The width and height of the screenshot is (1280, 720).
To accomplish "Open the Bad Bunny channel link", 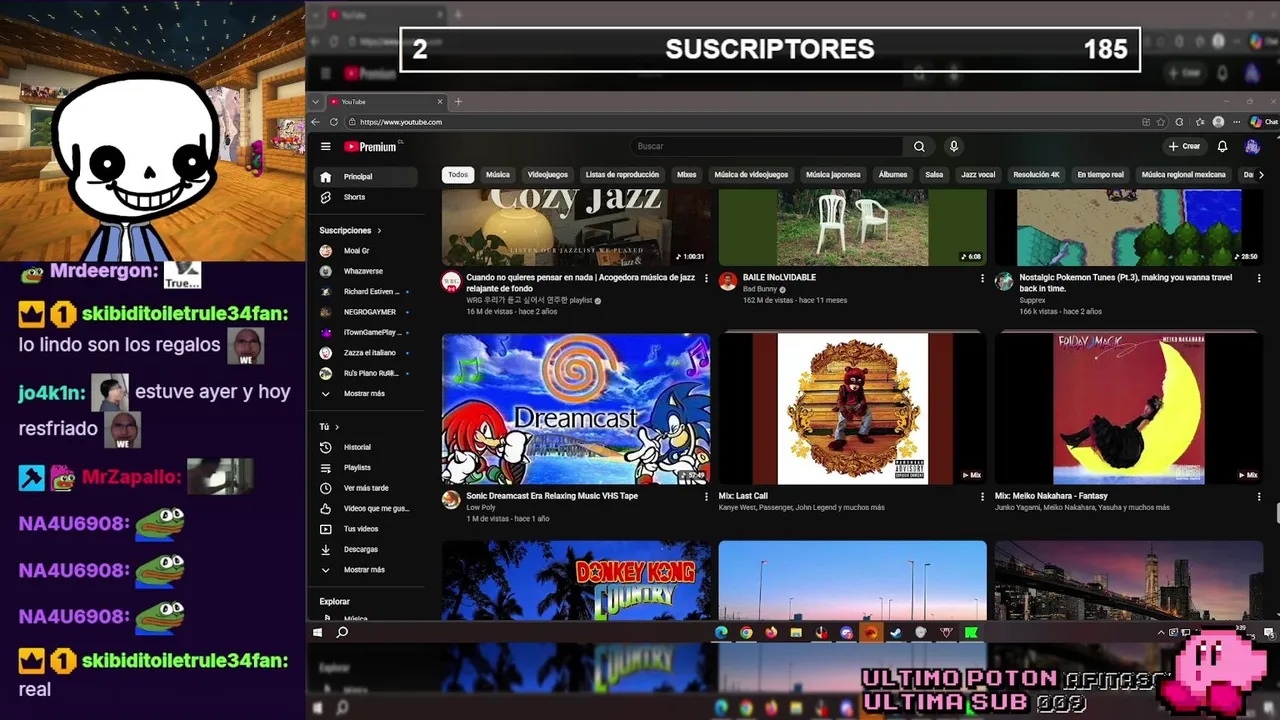I will click(x=760, y=289).
